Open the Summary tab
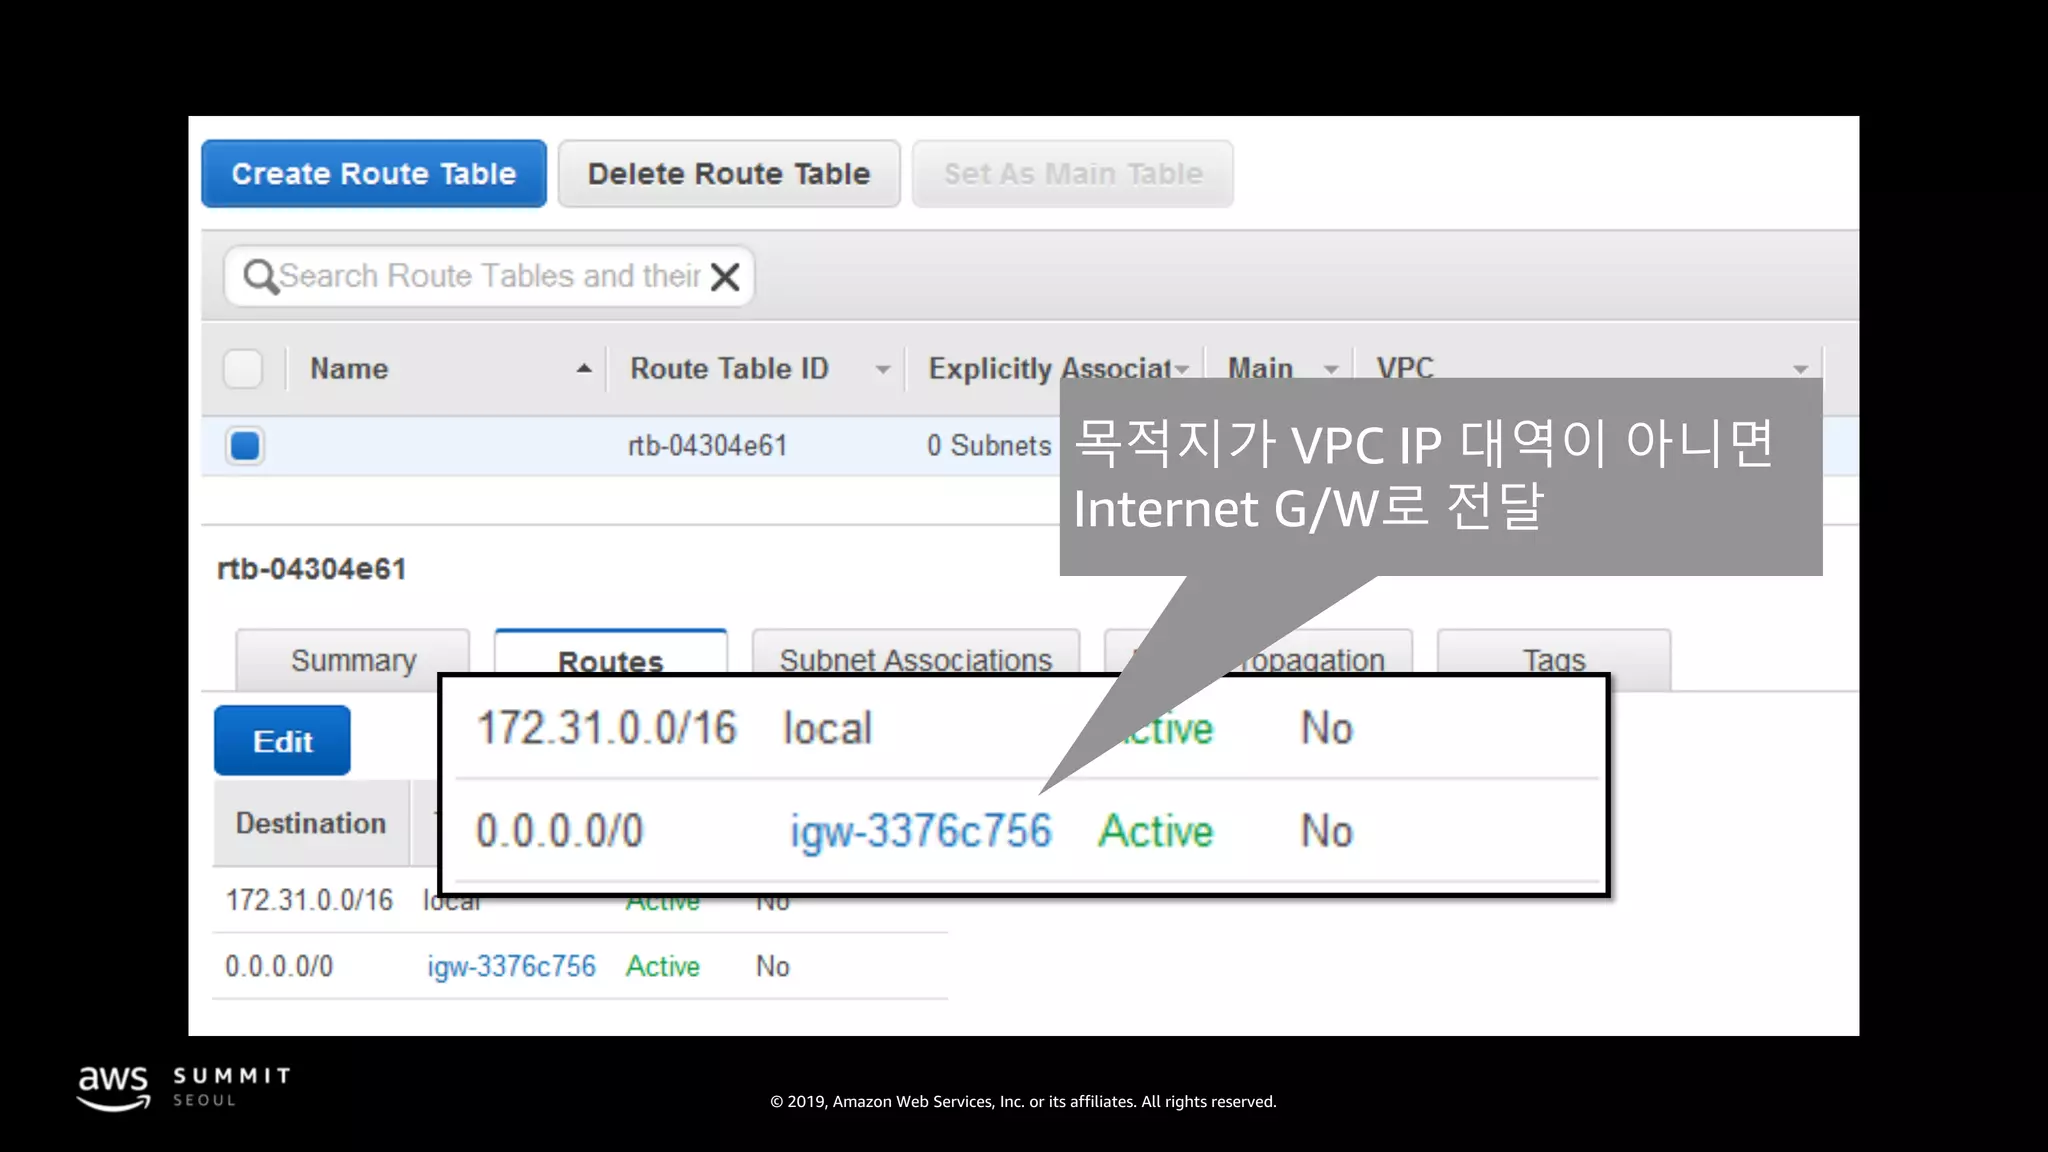2048x1152 pixels. [x=353, y=660]
